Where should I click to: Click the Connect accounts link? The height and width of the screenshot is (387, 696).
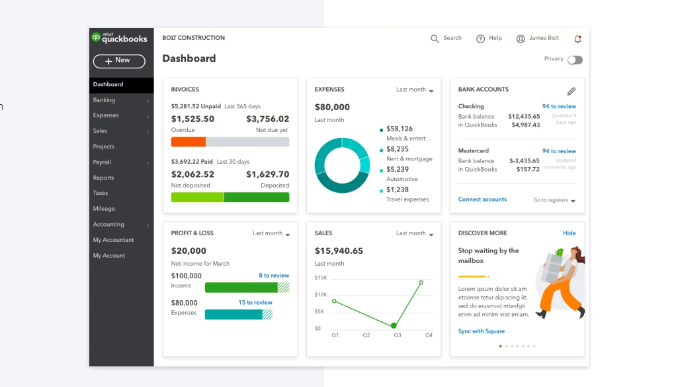[482, 200]
